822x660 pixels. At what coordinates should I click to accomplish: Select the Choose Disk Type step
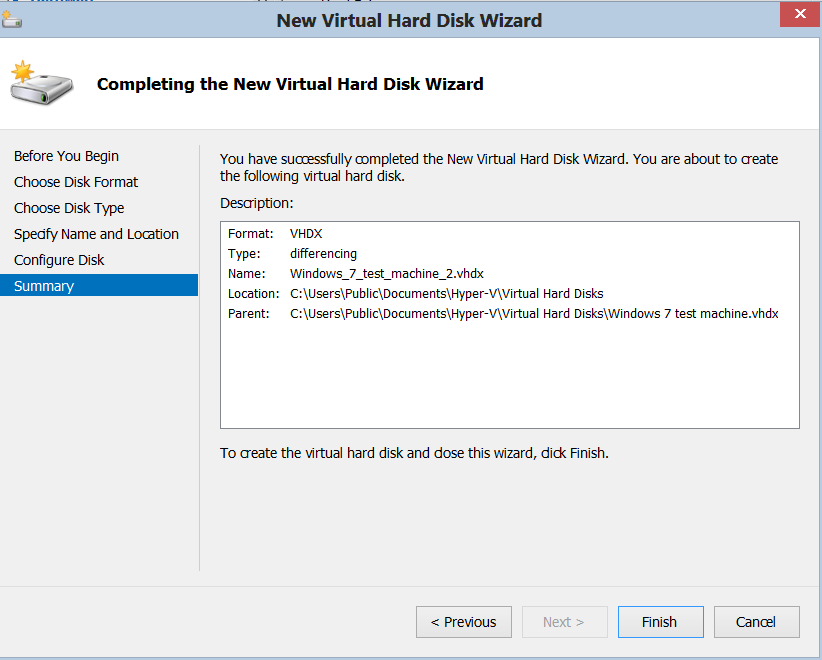68,208
